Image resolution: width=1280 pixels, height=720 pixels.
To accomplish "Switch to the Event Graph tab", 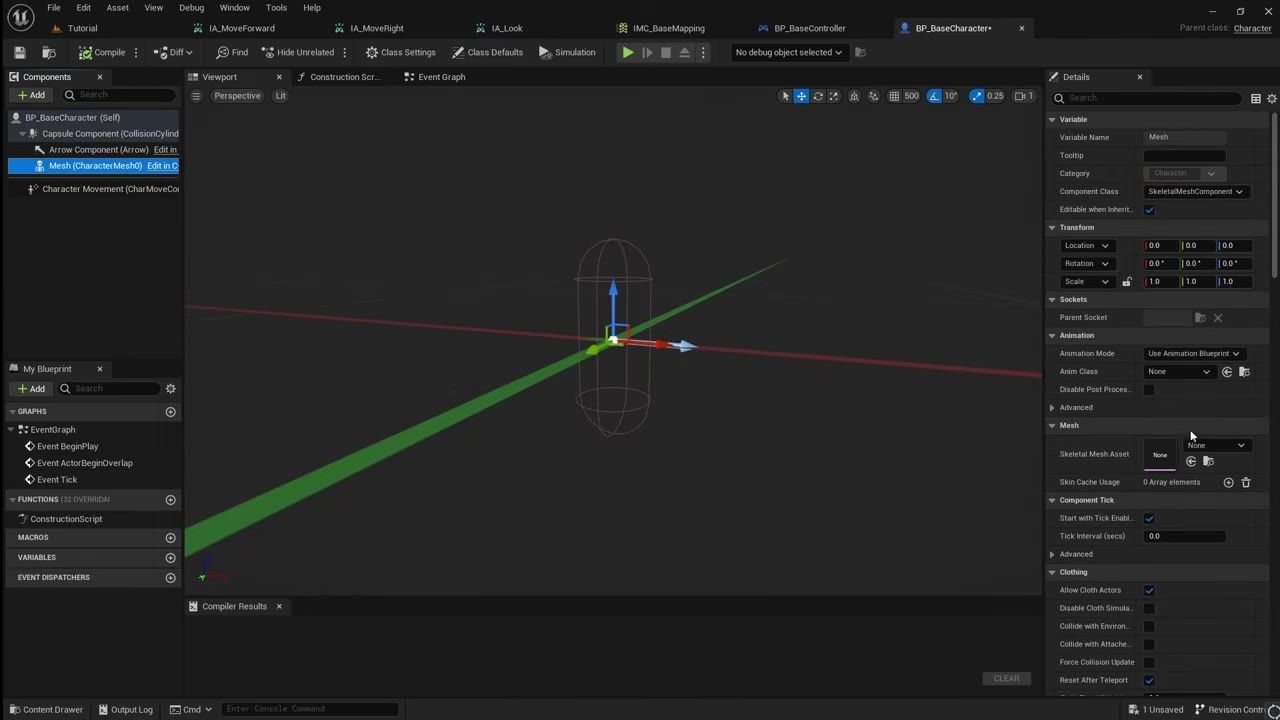I will tap(435, 77).
